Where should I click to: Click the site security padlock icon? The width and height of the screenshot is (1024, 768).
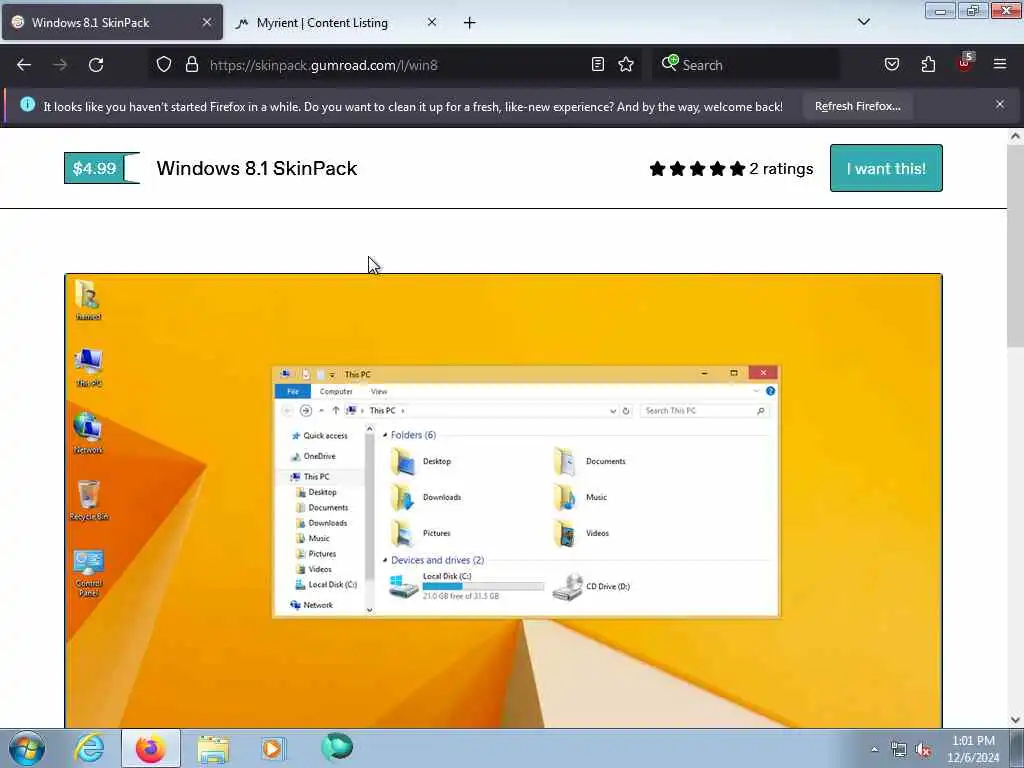click(191, 65)
